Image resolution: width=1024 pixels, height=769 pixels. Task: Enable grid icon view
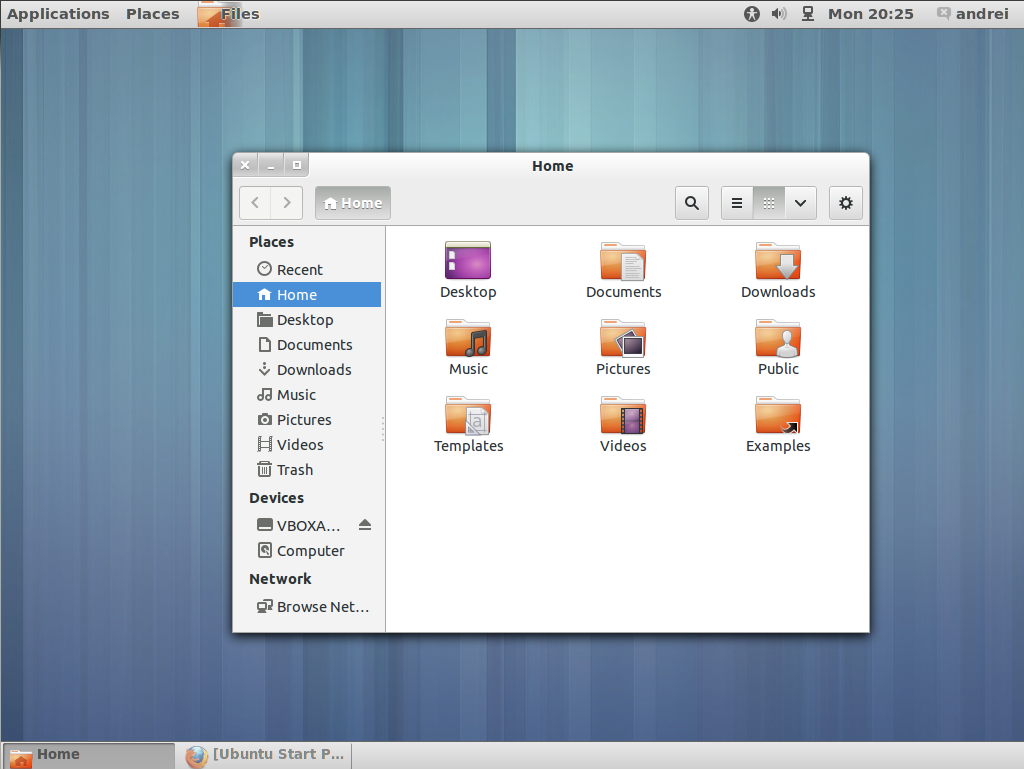point(768,202)
